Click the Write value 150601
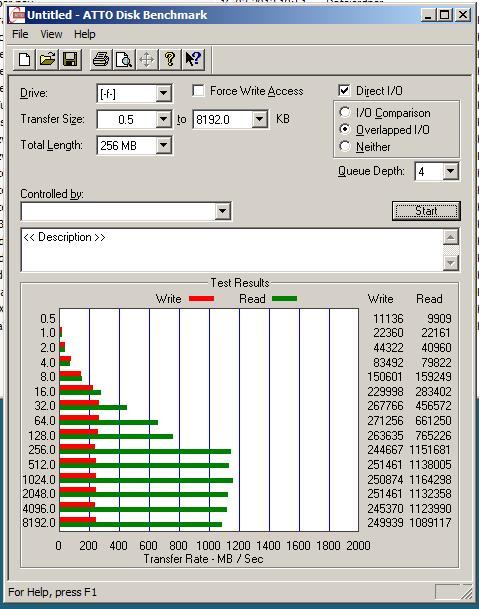The width and height of the screenshot is (479, 609). tap(385, 377)
